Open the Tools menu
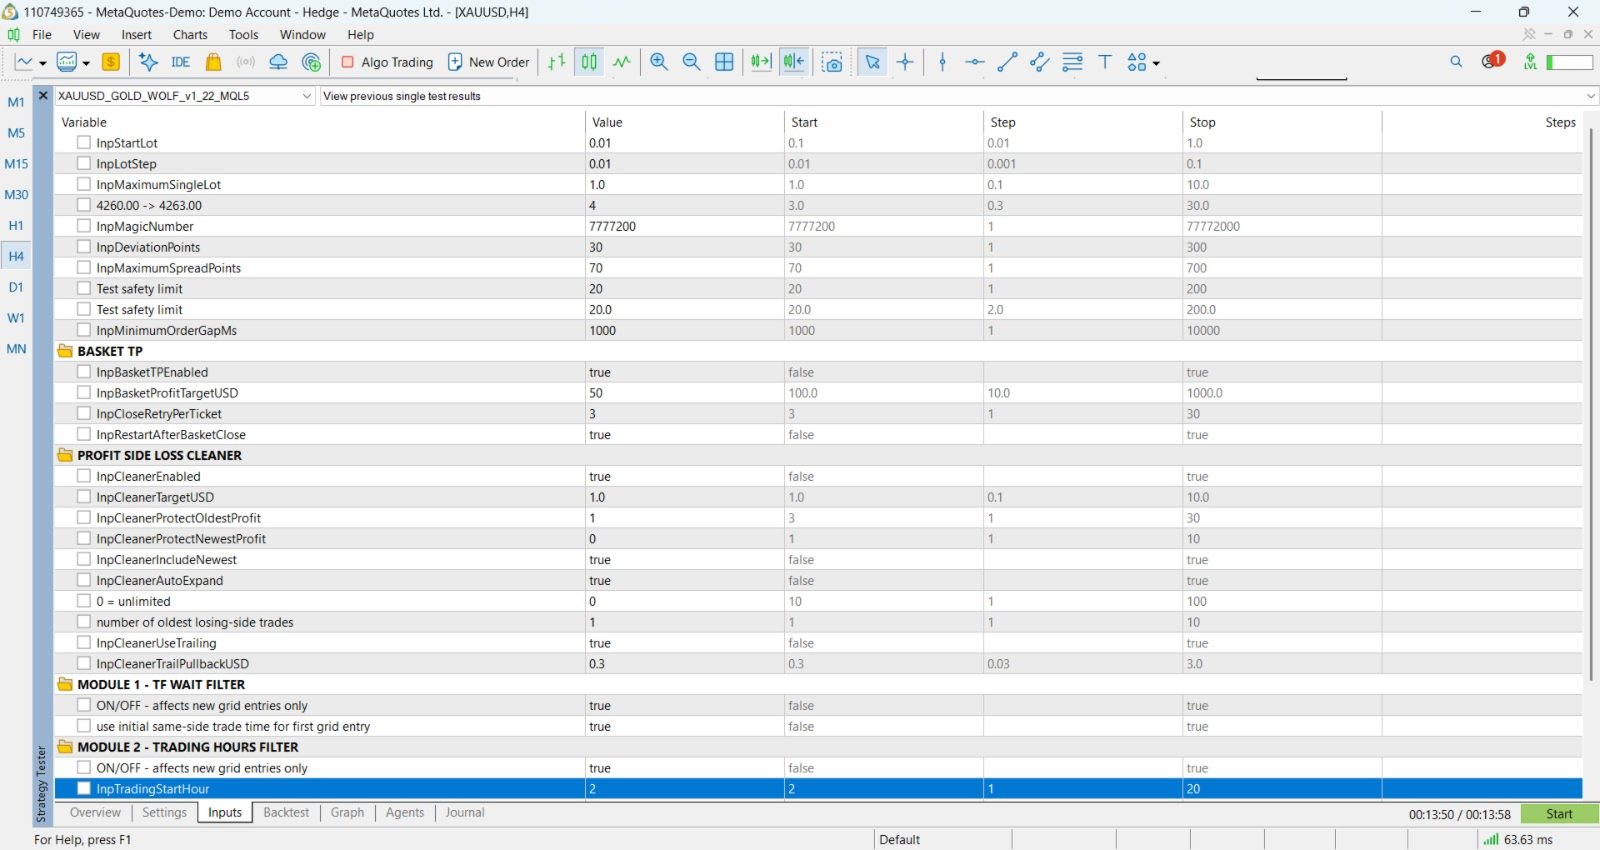1600x850 pixels. click(244, 35)
